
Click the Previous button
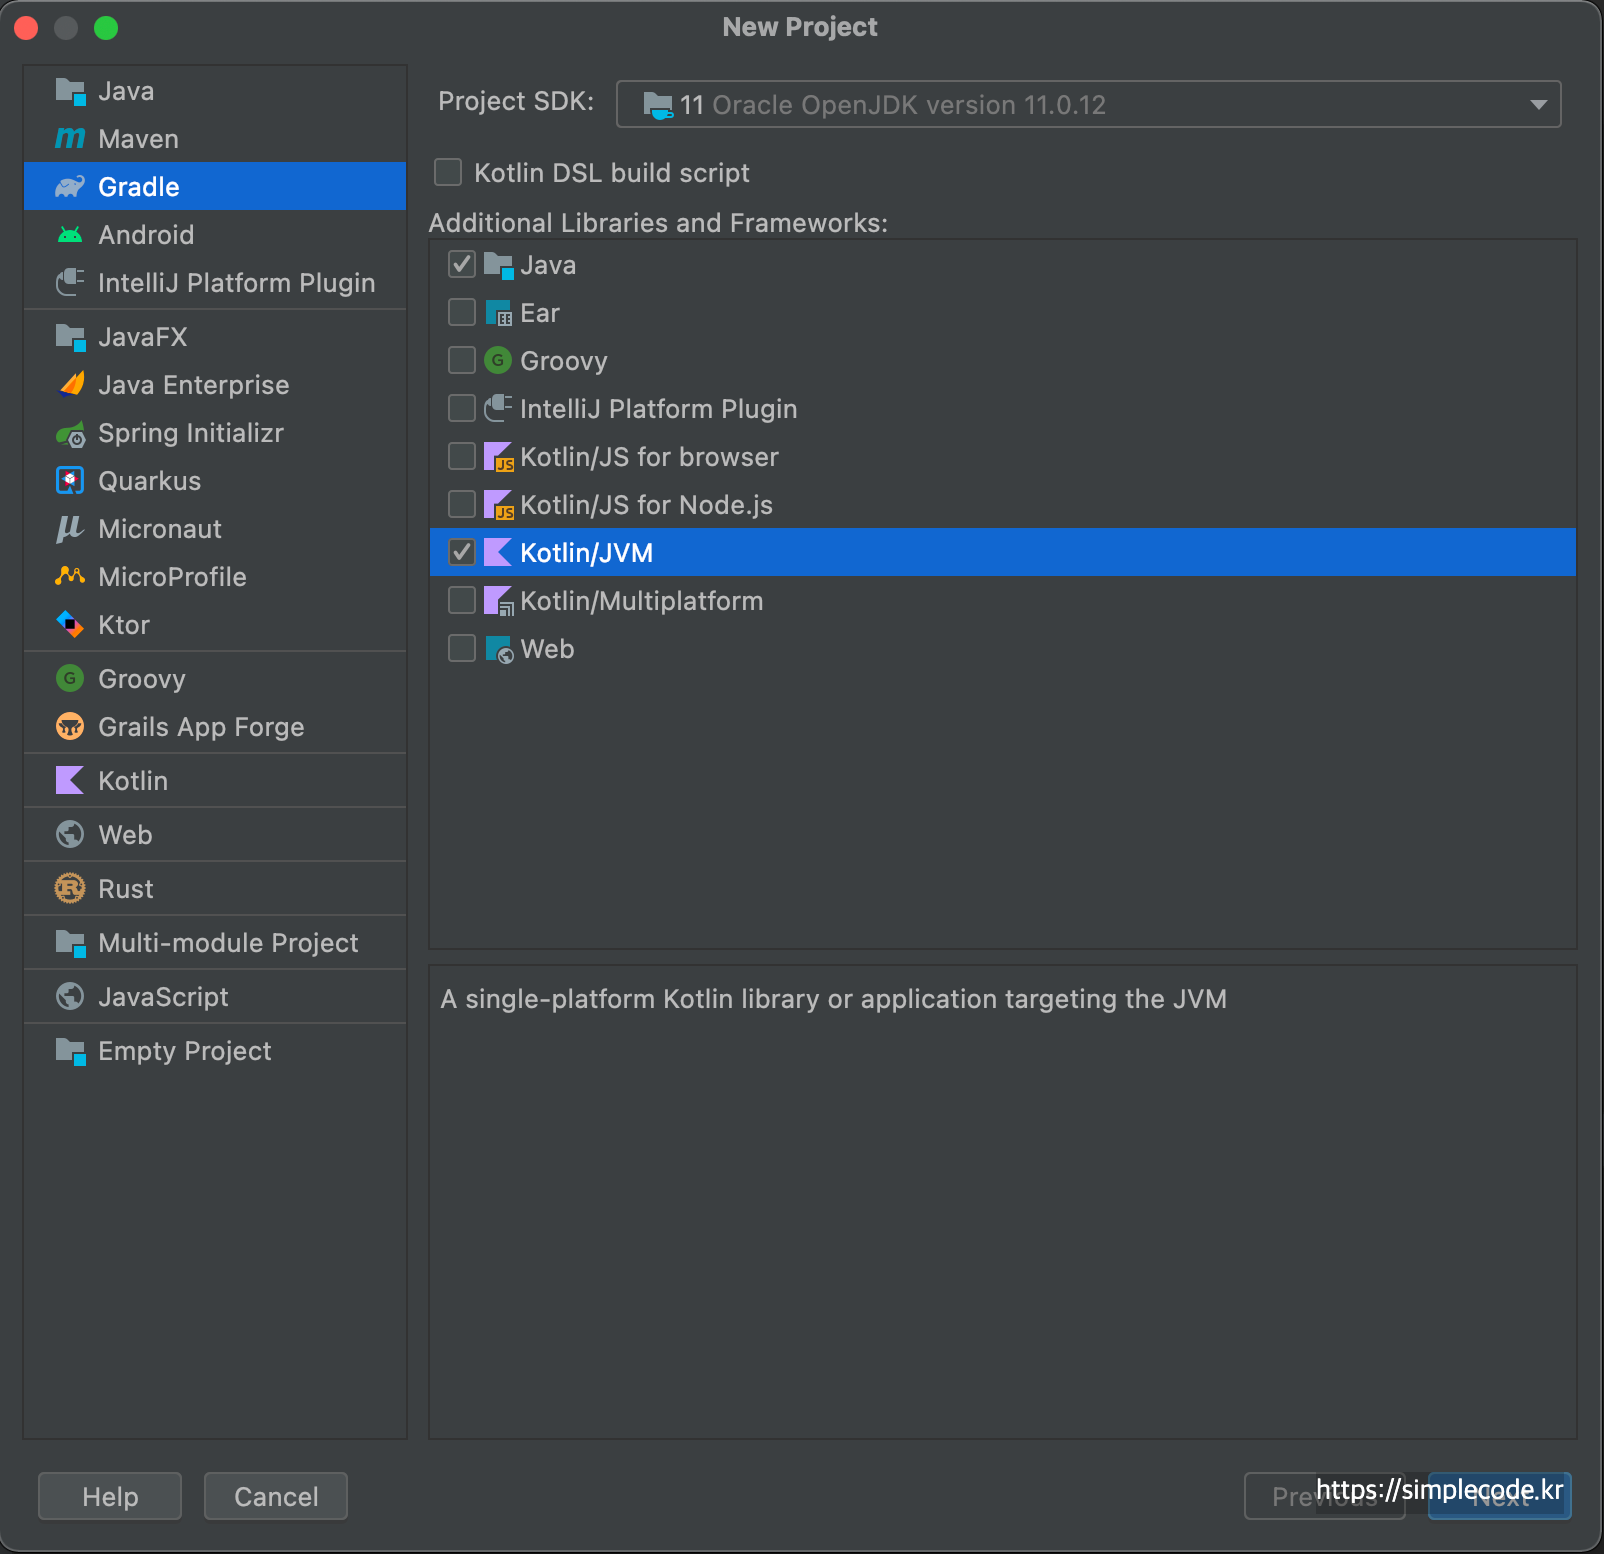point(1325,1497)
